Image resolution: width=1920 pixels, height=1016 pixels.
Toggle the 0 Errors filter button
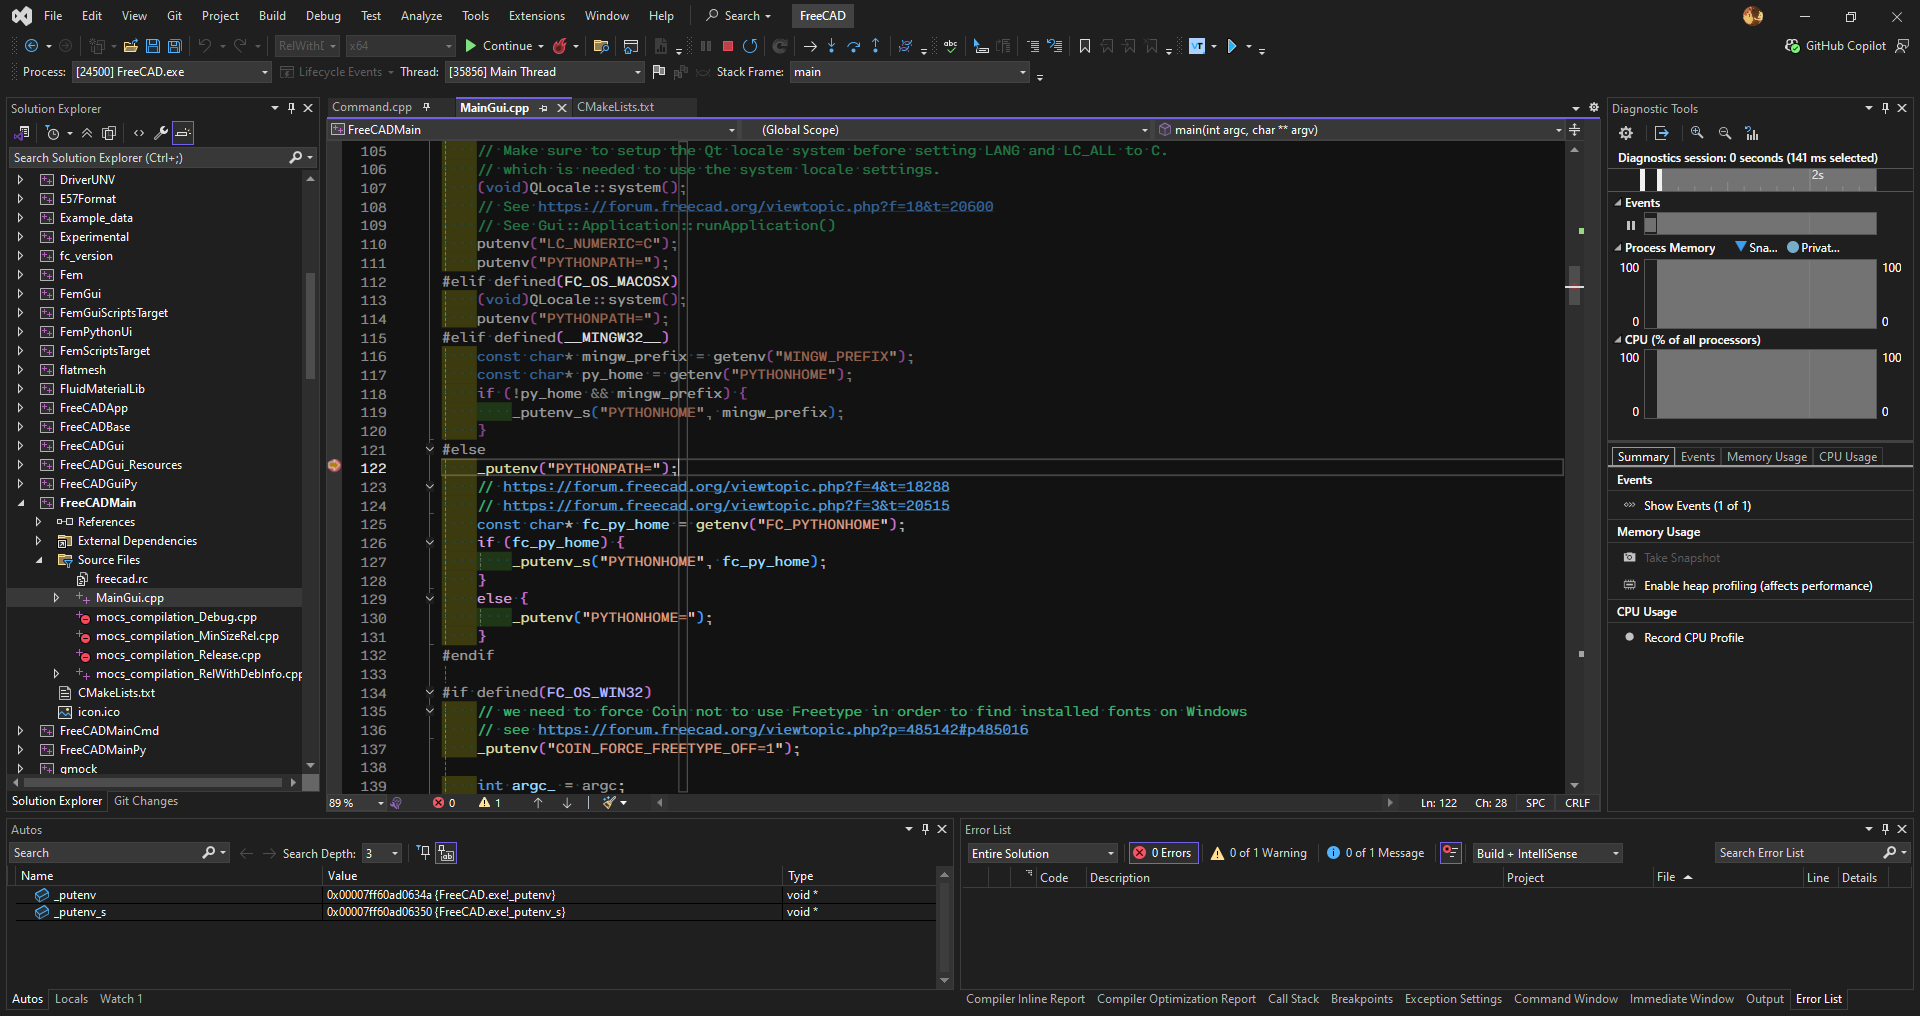[1163, 853]
